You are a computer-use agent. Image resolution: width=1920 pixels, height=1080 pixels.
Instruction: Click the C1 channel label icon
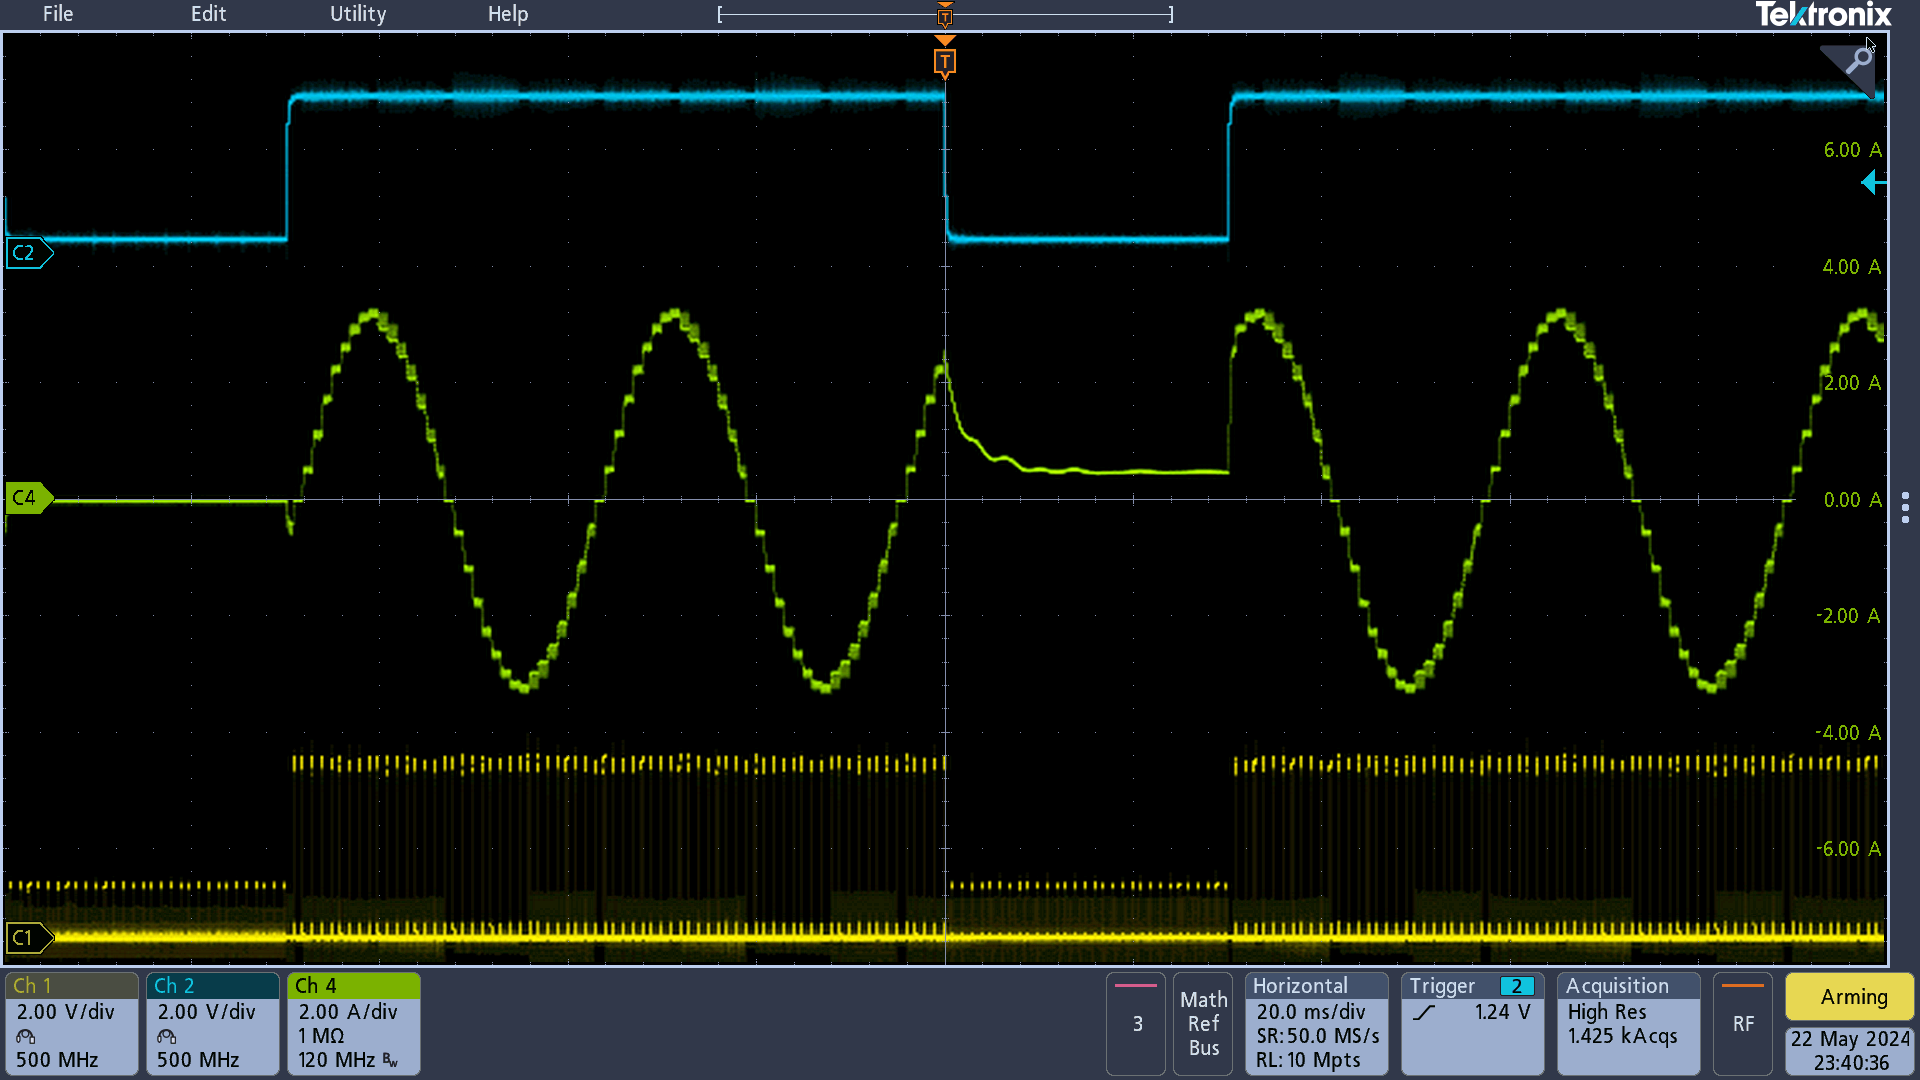pos(25,936)
